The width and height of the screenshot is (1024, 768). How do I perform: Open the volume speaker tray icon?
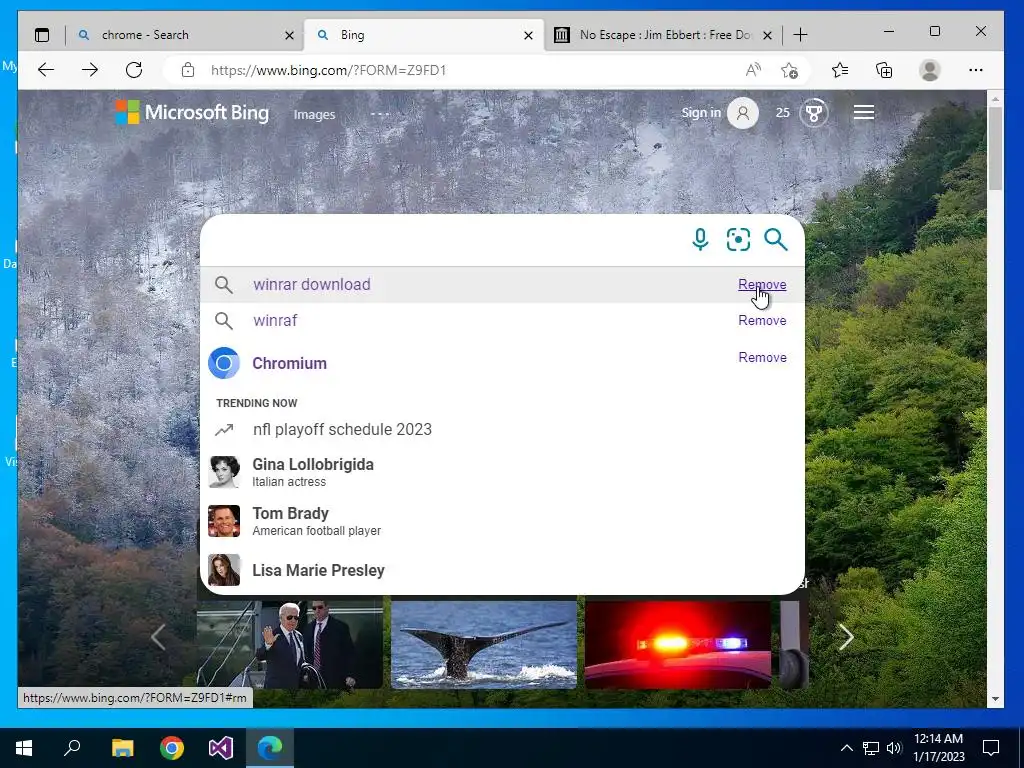pyautogui.click(x=894, y=748)
